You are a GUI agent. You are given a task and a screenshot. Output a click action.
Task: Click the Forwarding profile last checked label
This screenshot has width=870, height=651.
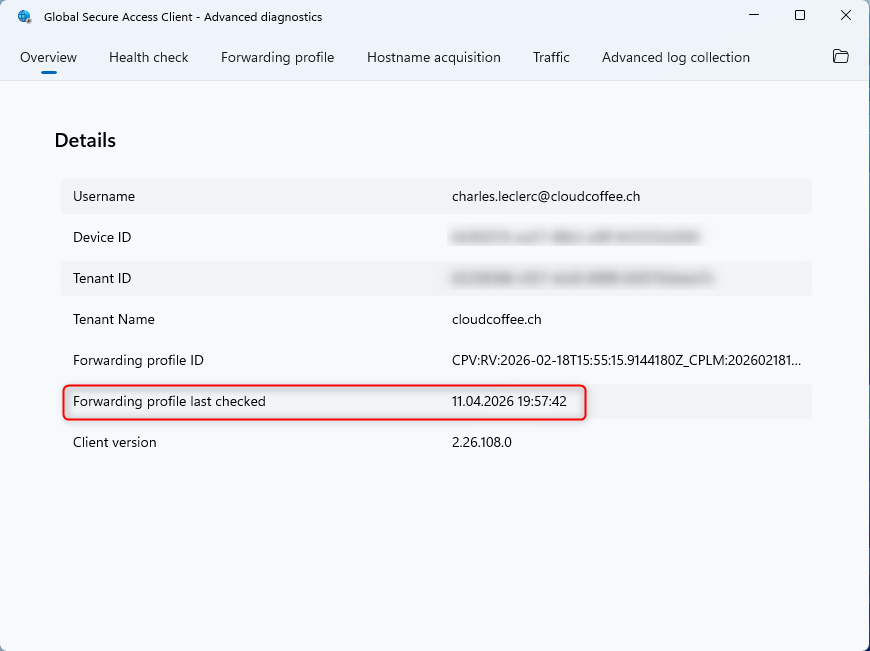click(x=169, y=401)
